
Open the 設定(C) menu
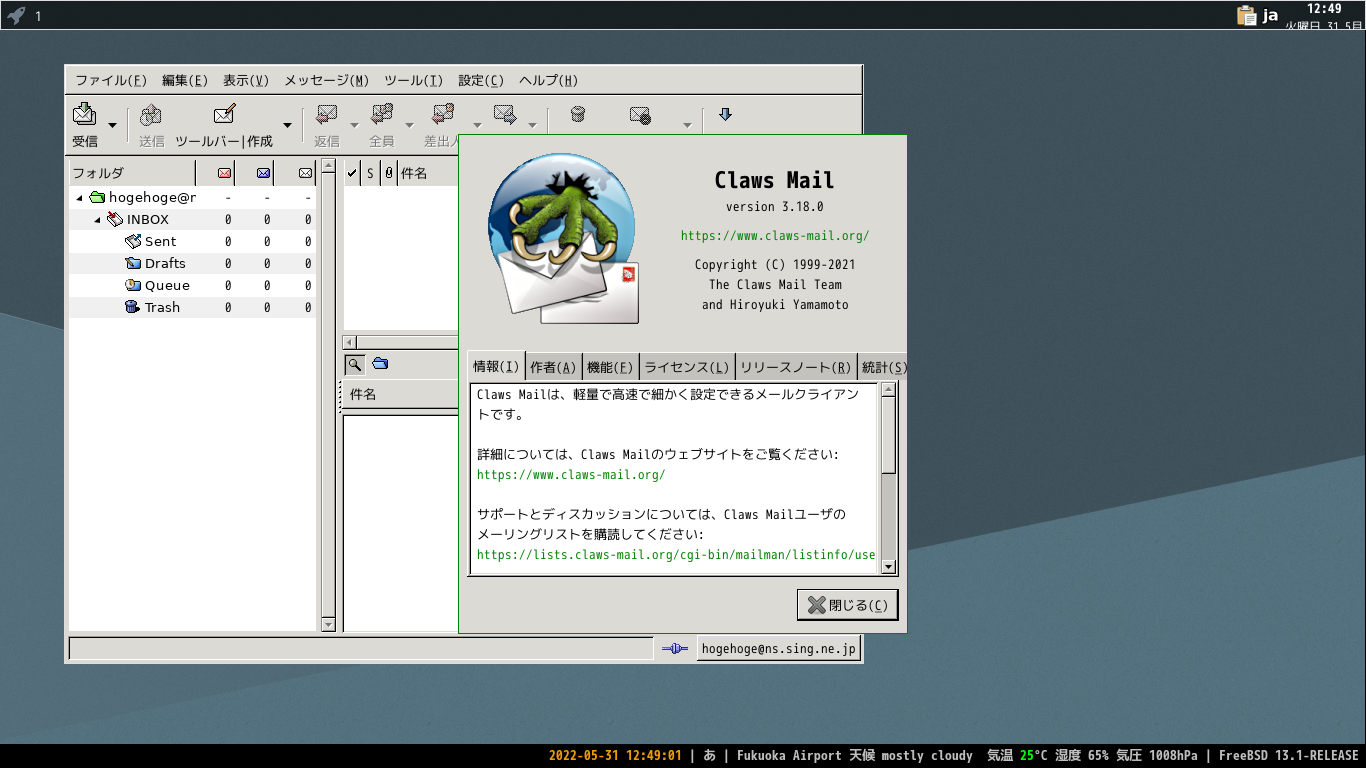(x=481, y=81)
